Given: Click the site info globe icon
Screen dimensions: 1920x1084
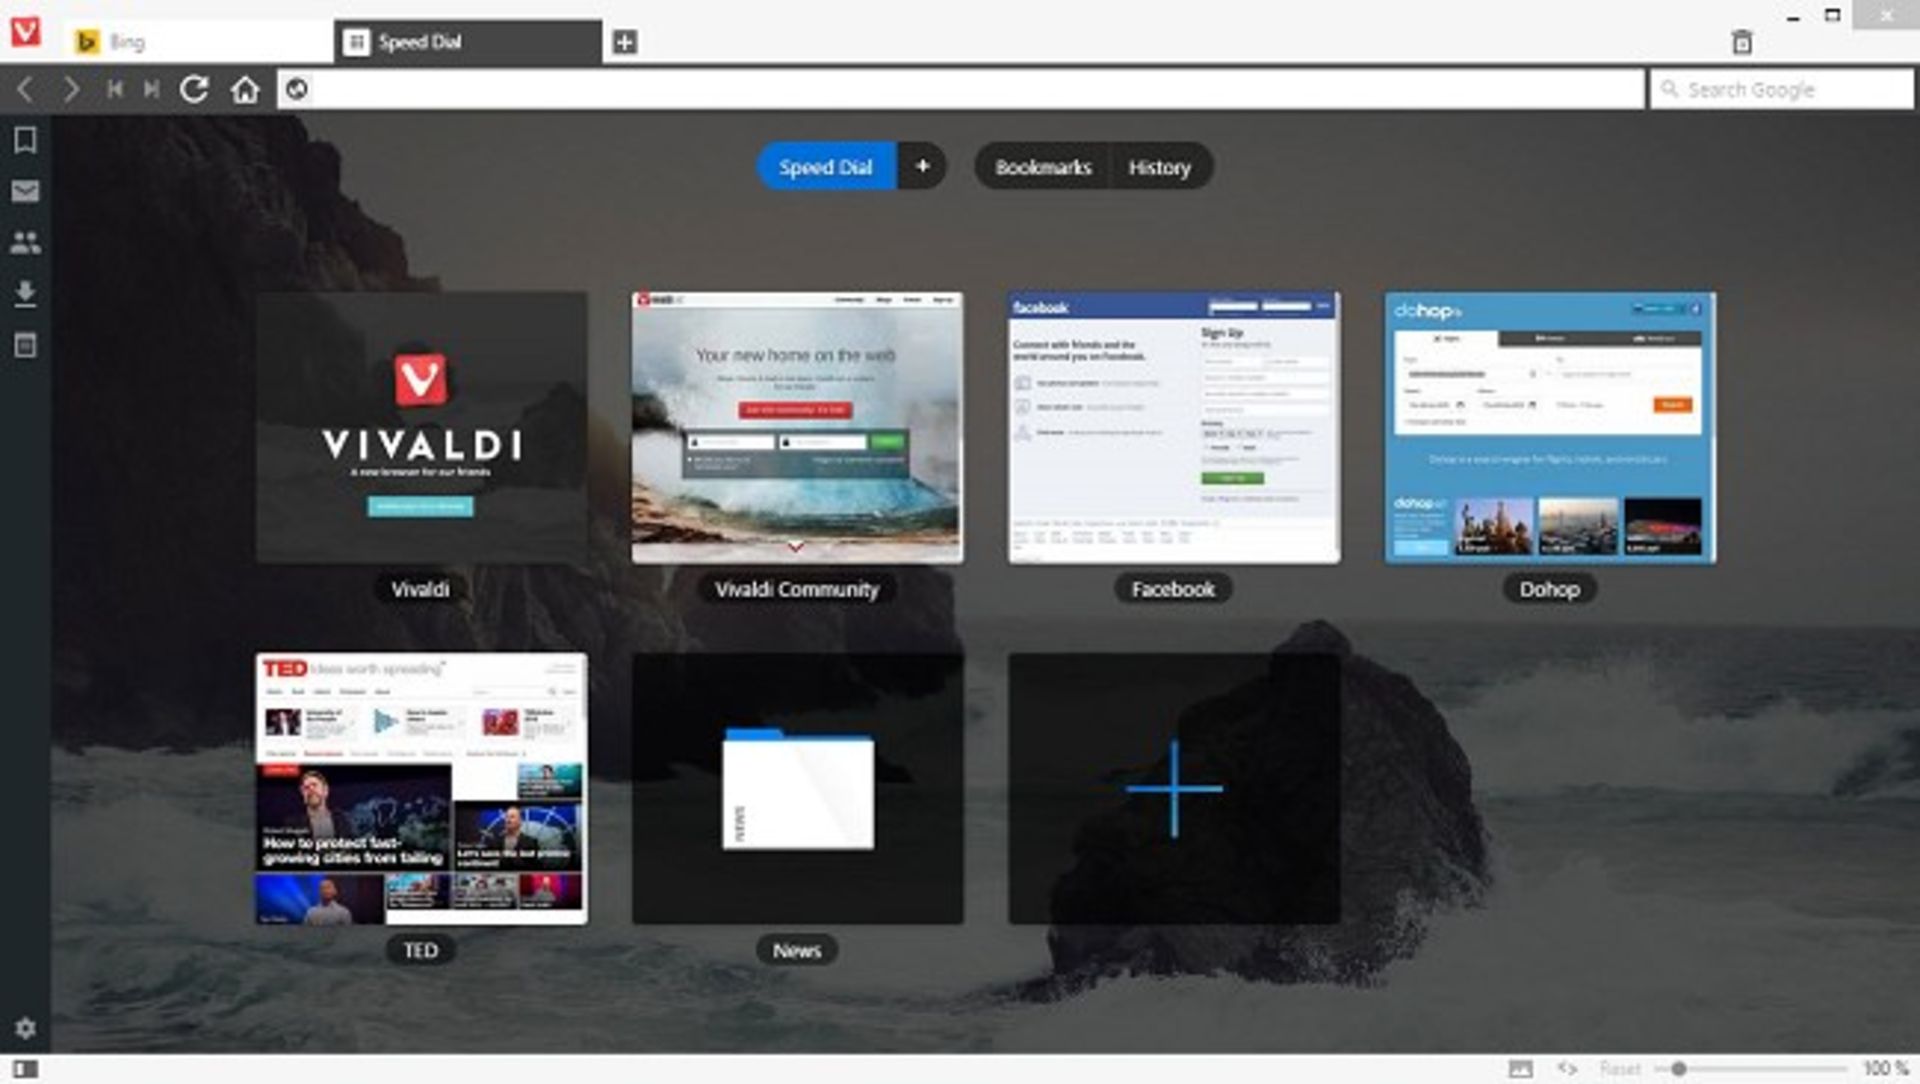Looking at the screenshot, I should pyautogui.click(x=297, y=89).
